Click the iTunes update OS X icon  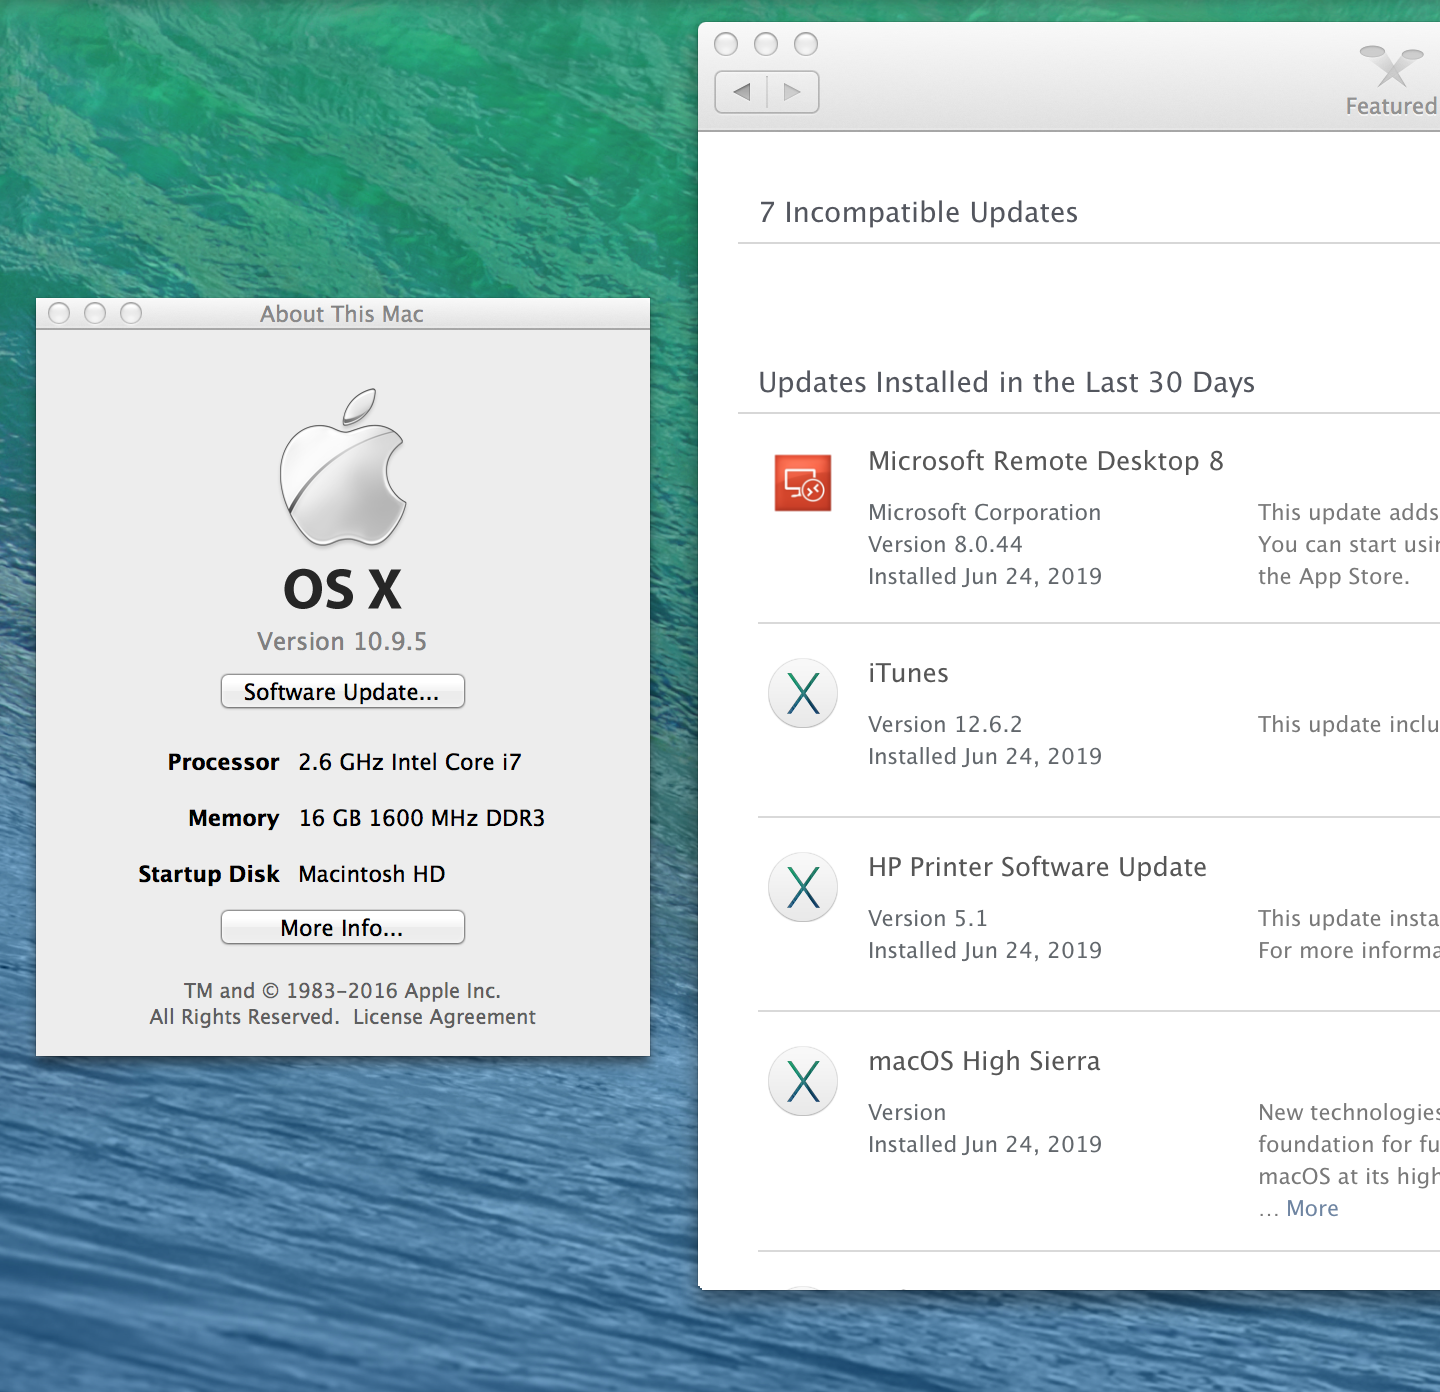click(803, 693)
